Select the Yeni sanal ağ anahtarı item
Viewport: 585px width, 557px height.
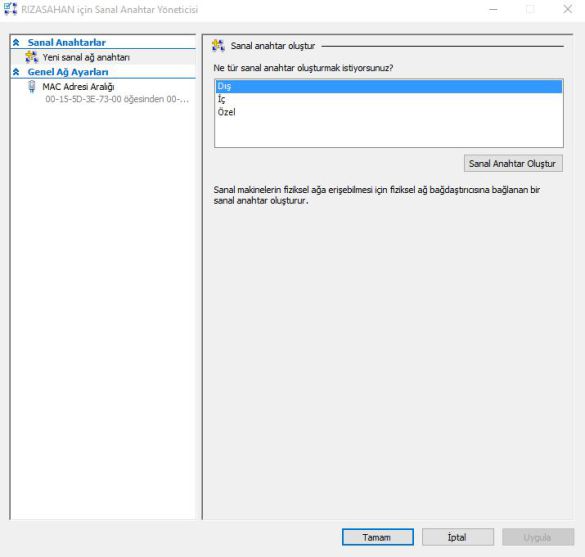103,57
